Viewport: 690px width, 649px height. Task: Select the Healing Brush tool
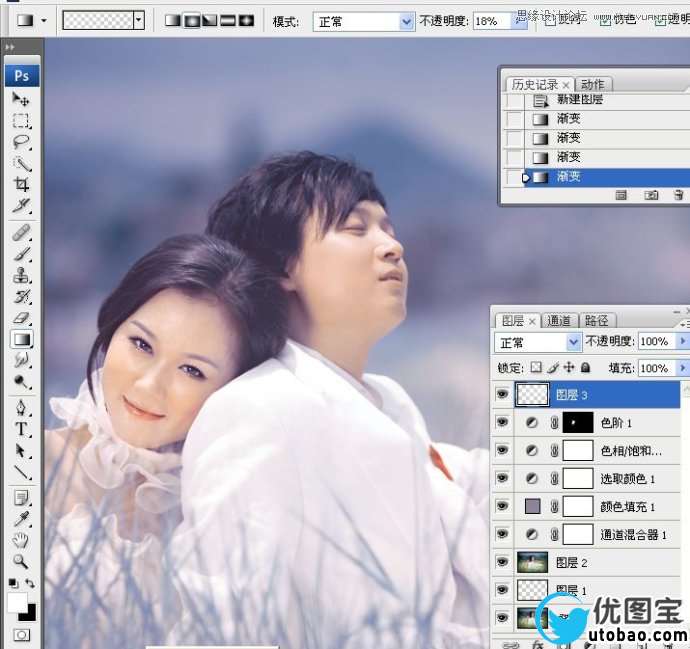point(21,233)
